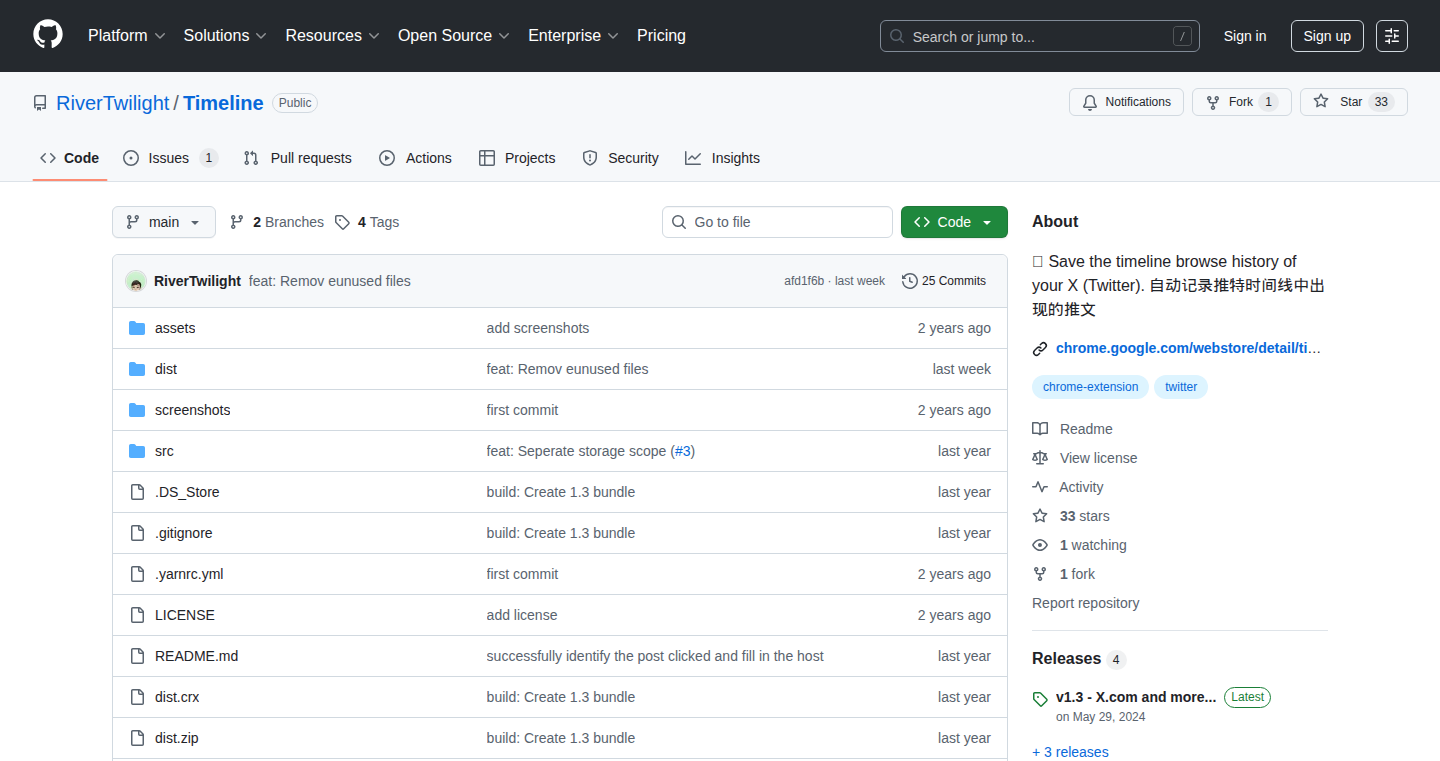
Task: Click the history clock icon by 25 Commits
Action: click(x=909, y=281)
